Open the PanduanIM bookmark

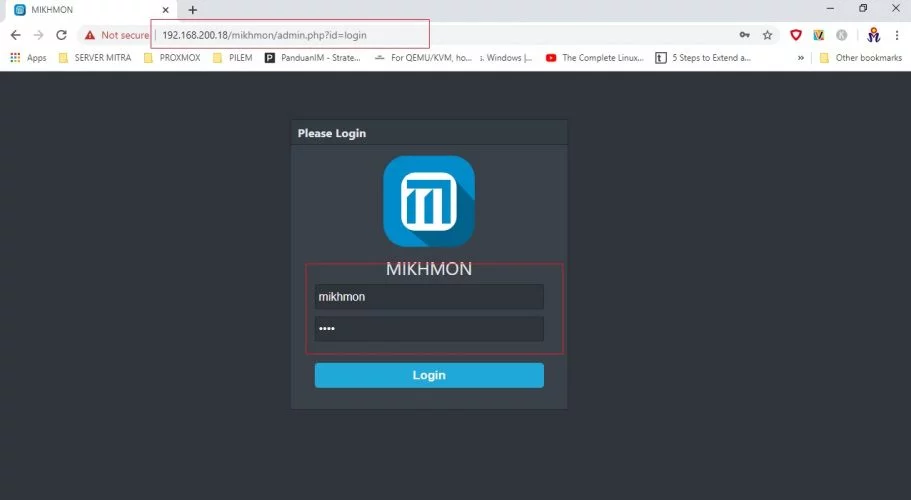(313, 57)
